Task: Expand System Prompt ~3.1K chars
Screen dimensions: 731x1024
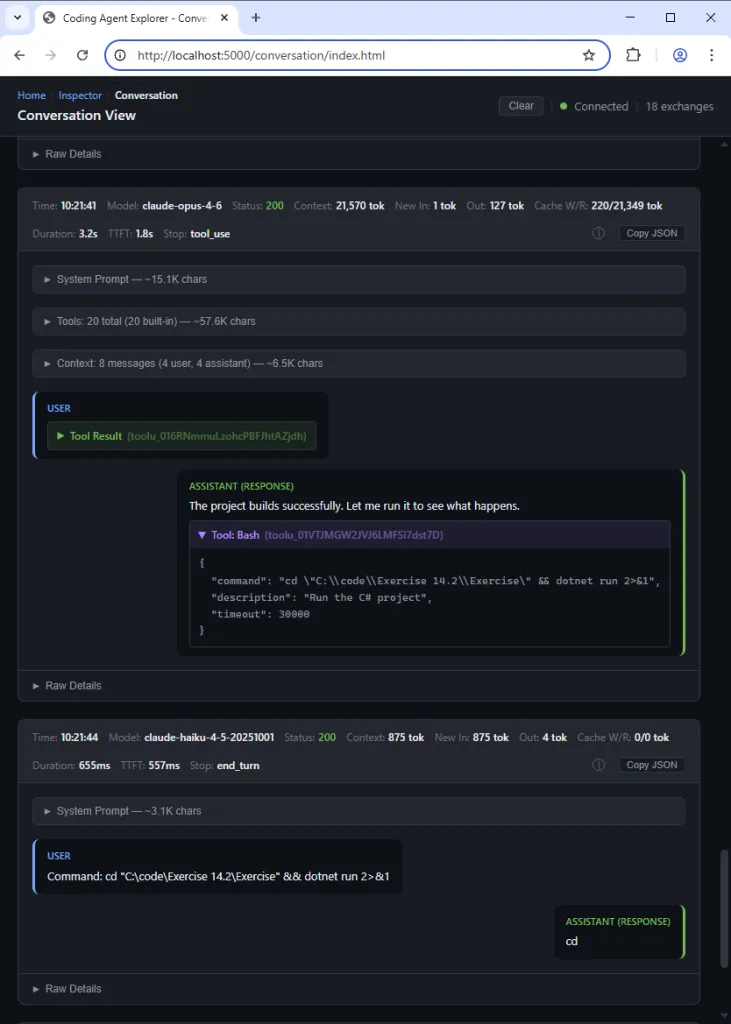Action: coord(359,811)
